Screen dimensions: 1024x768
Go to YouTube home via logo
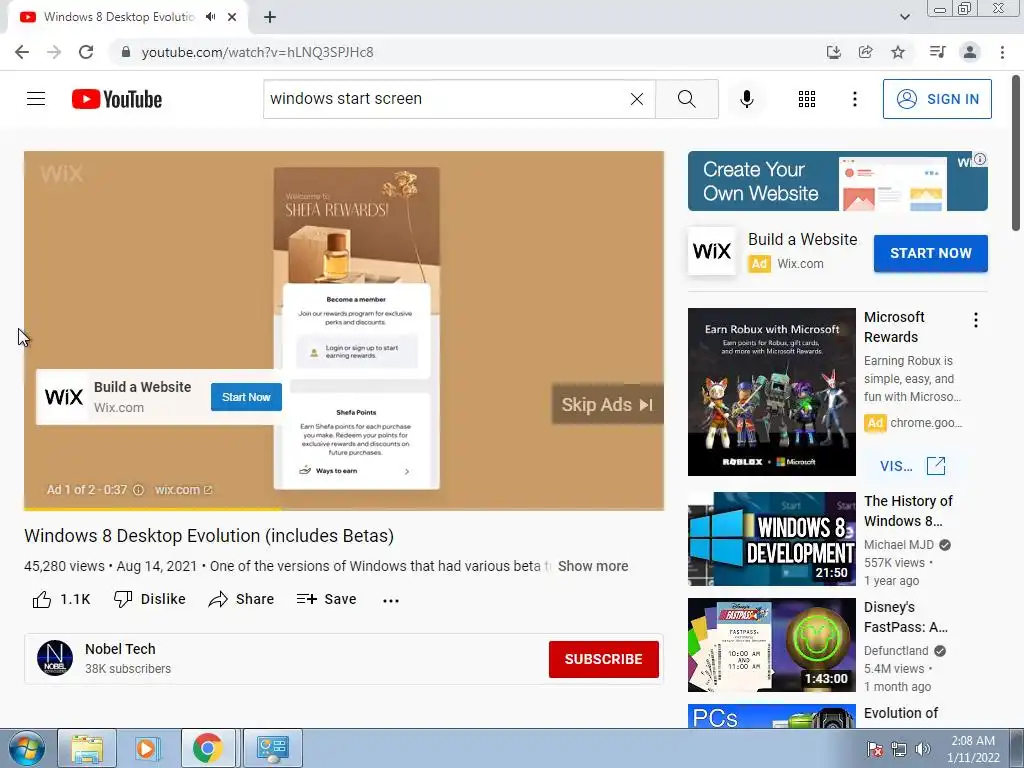click(117, 99)
